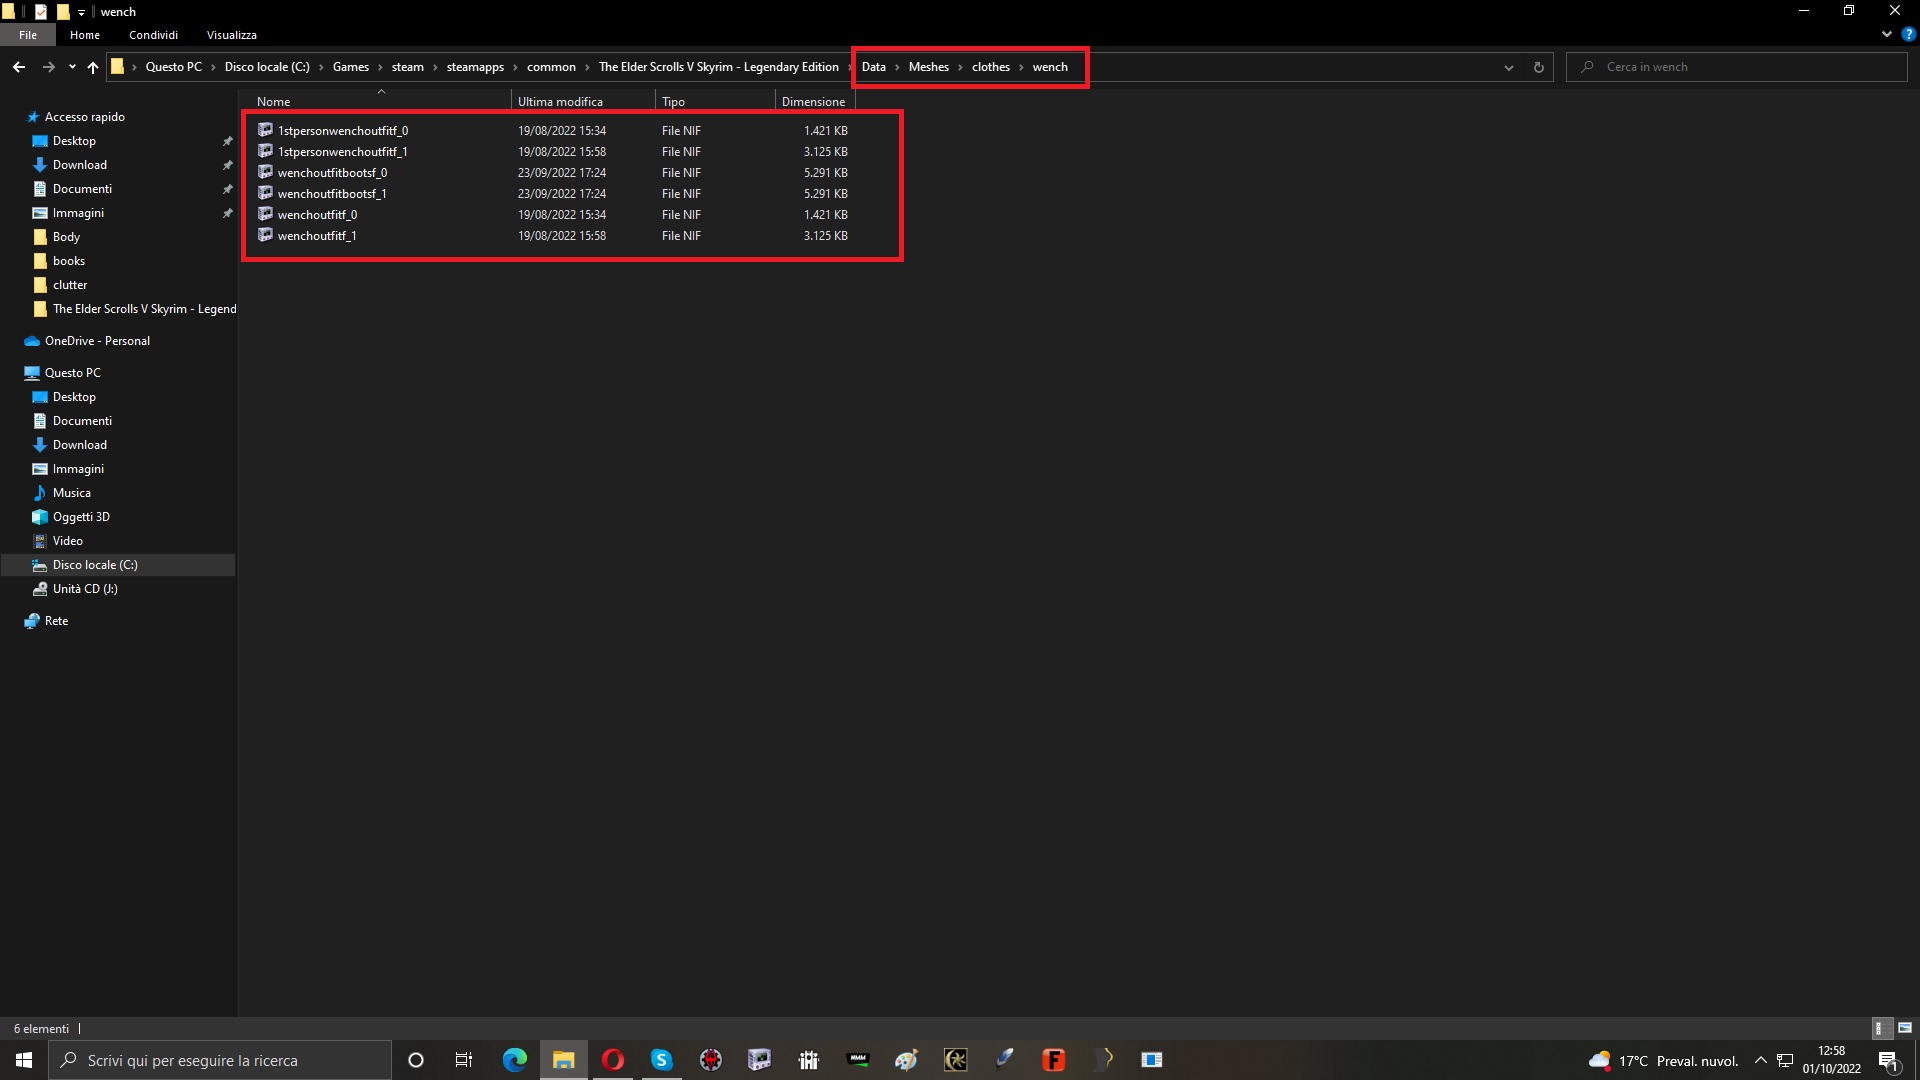Image resolution: width=1920 pixels, height=1080 pixels.
Task: Open Task View on taskbar
Action: point(464,1060)
